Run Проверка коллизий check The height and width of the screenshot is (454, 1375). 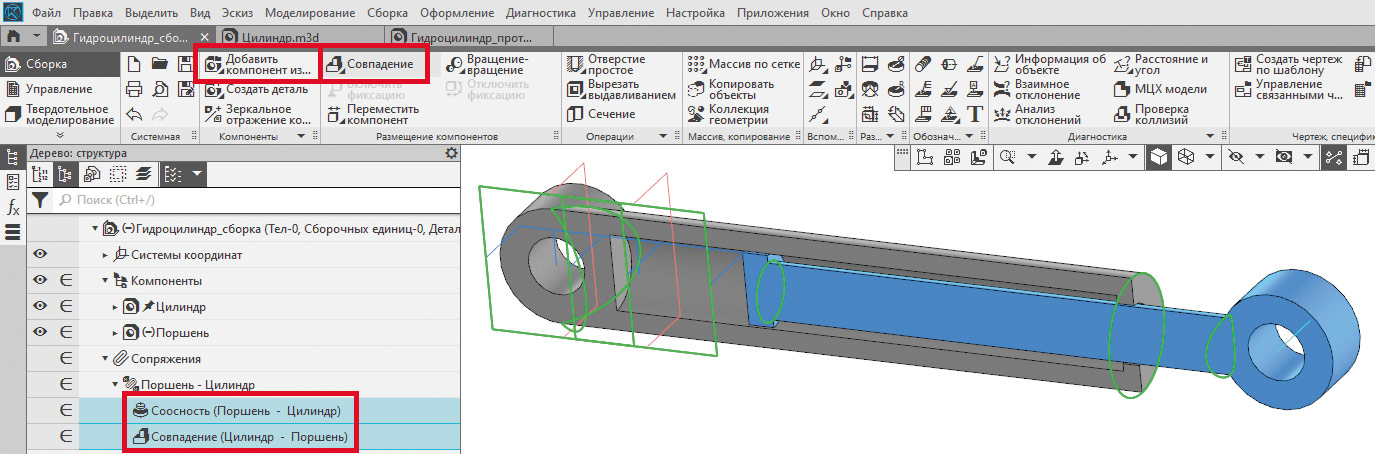pos(1152,114)
